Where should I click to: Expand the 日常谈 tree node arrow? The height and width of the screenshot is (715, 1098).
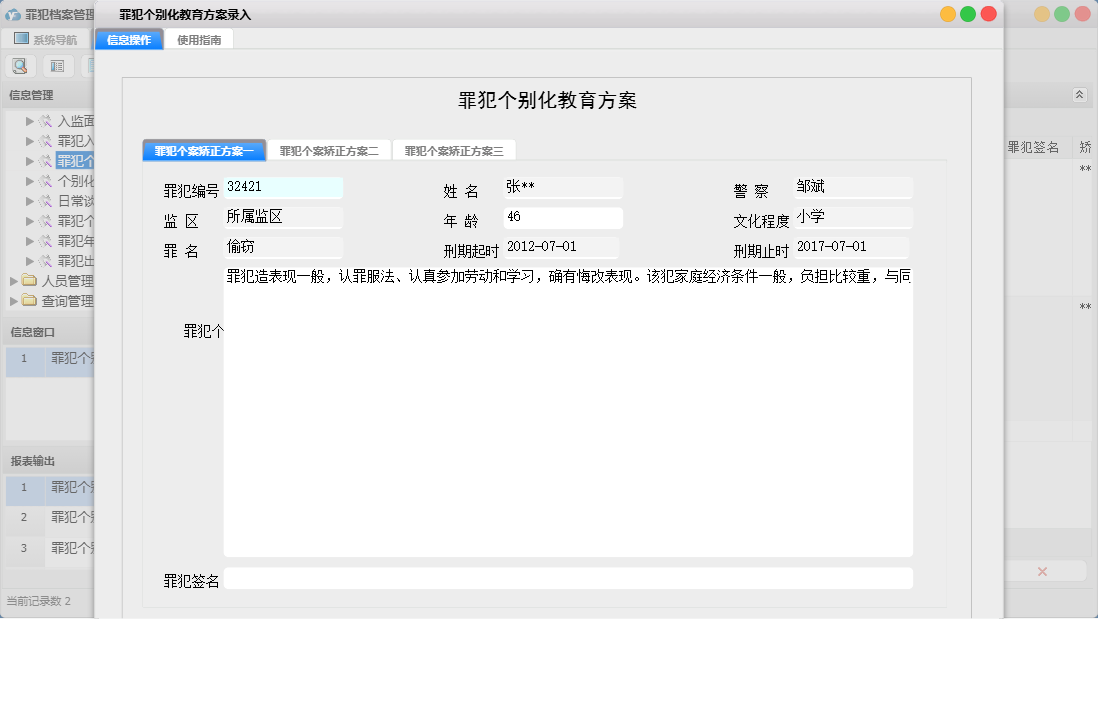tap(31, 200)
